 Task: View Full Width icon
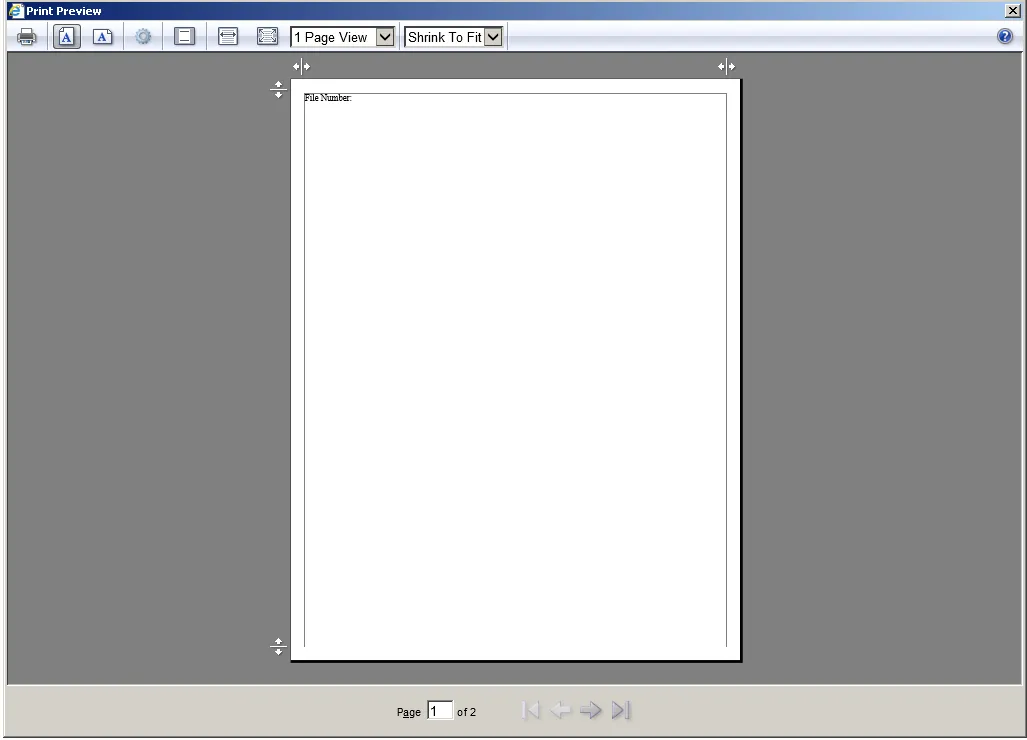pyautogui.click(x=227, y=37)
